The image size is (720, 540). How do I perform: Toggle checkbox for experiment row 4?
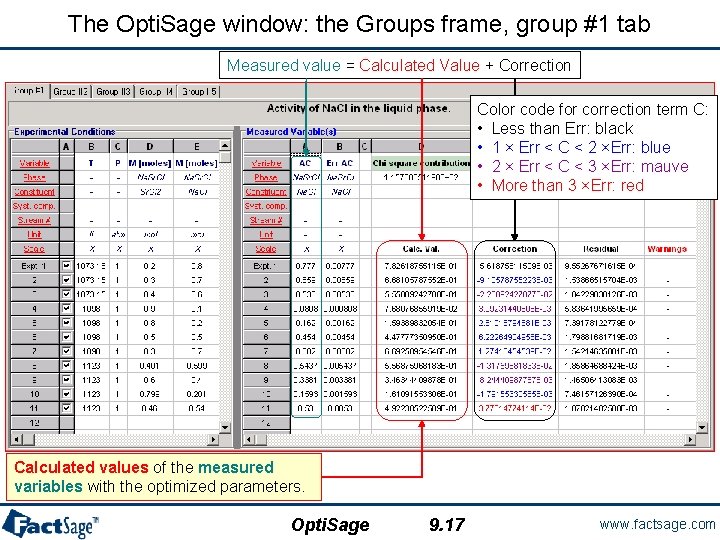click(x=66, y=309)
